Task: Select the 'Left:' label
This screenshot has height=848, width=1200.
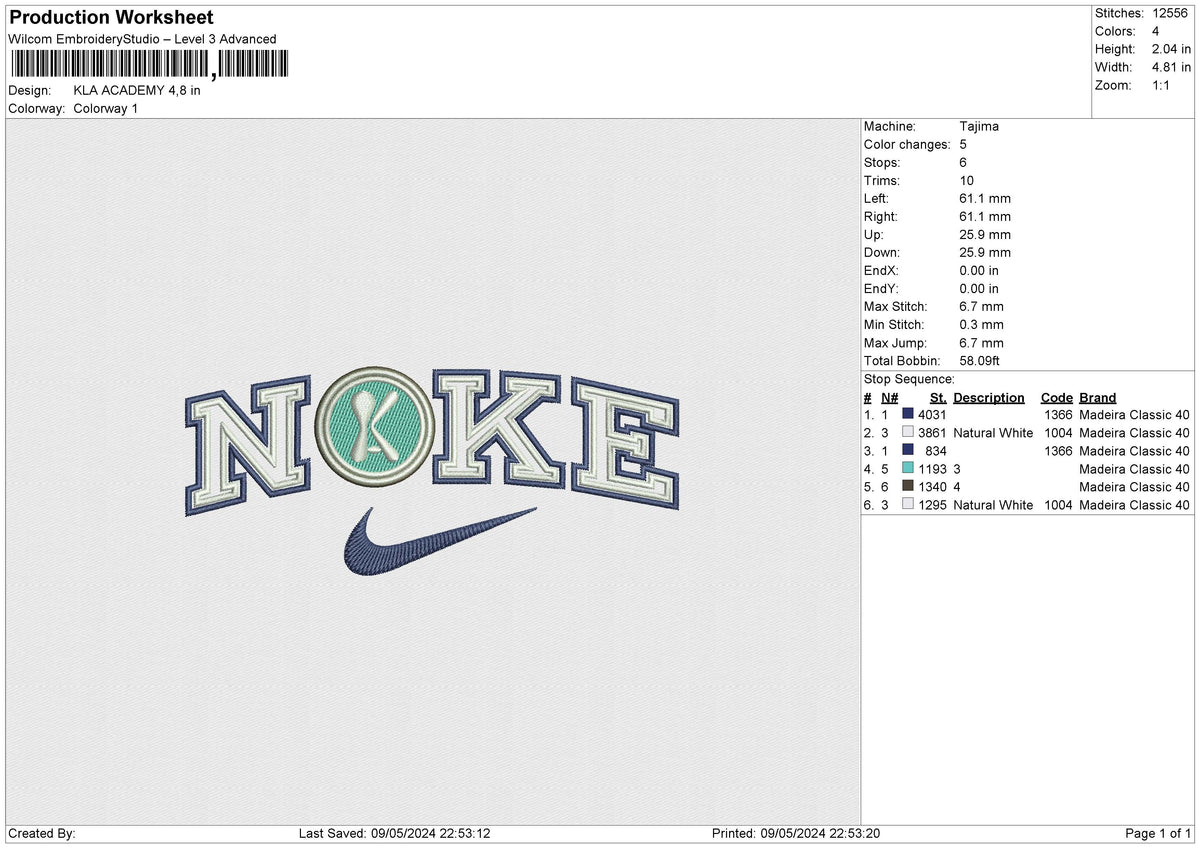Action: coord(878,198)
